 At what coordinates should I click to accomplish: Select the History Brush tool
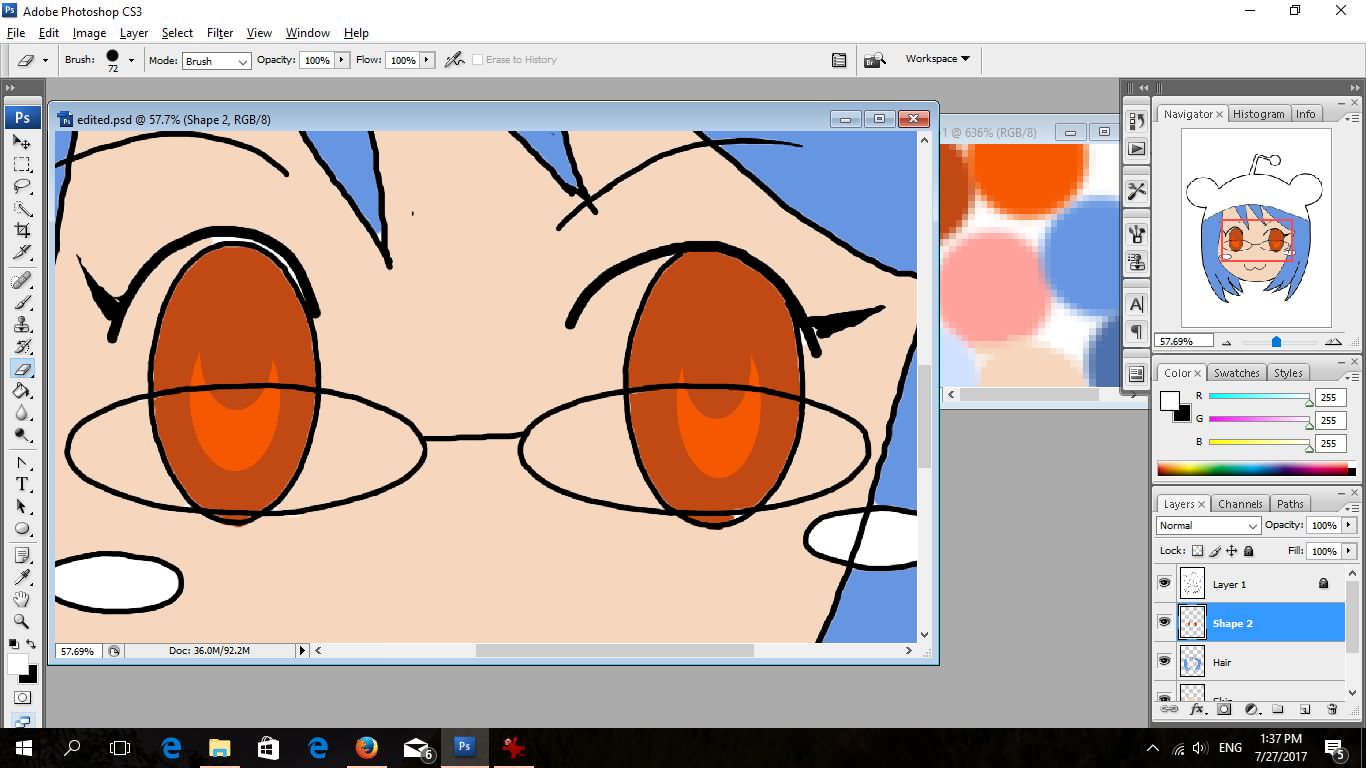(22, 347)
